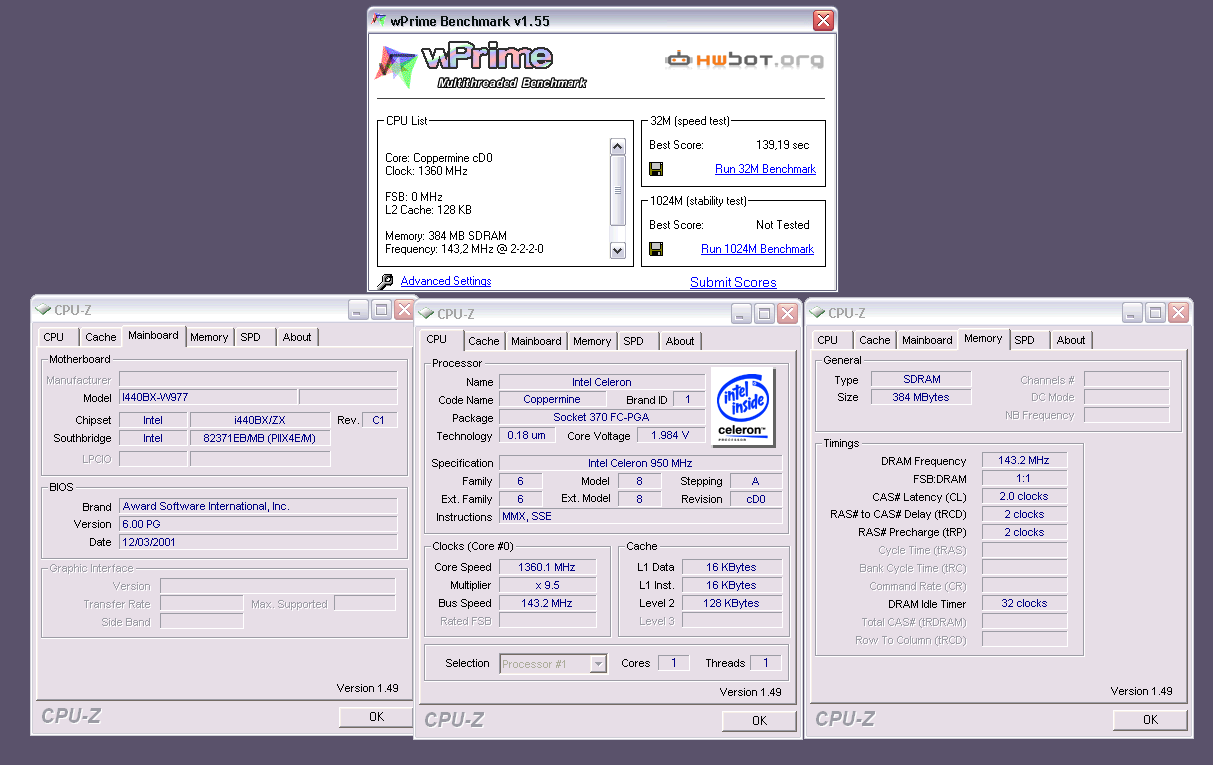Click the Intel Inside Celeron logo
This screenshot has width=1213, height=765.
point(742,406)
